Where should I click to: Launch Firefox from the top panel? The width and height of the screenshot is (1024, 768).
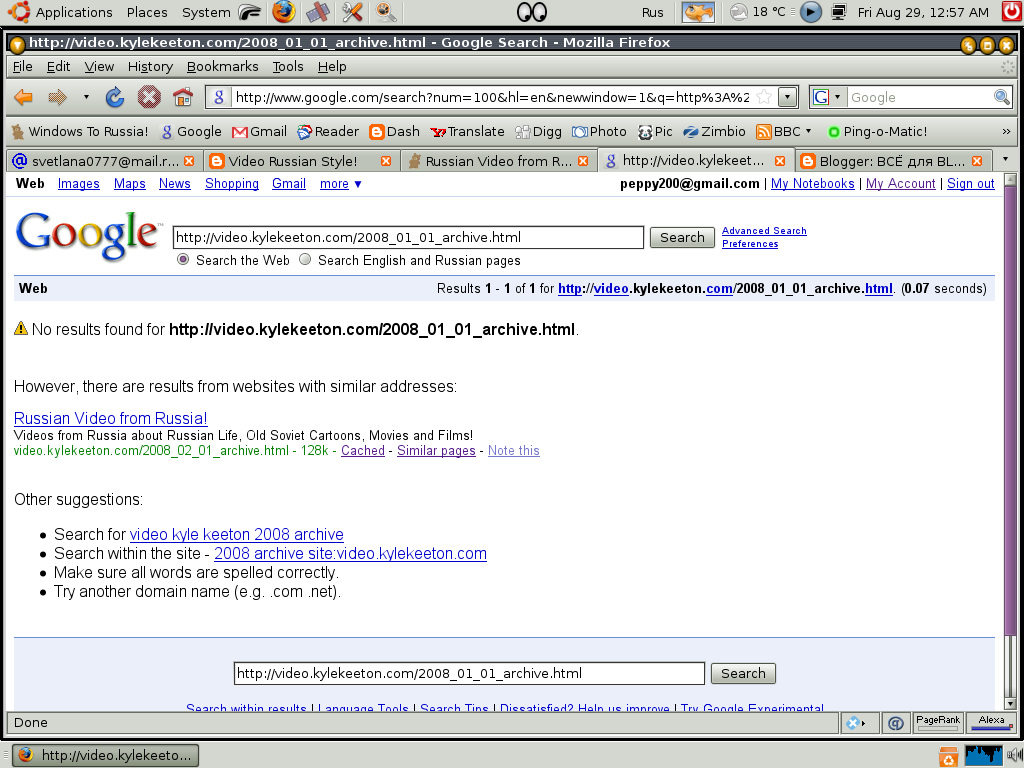pos(283,12)
